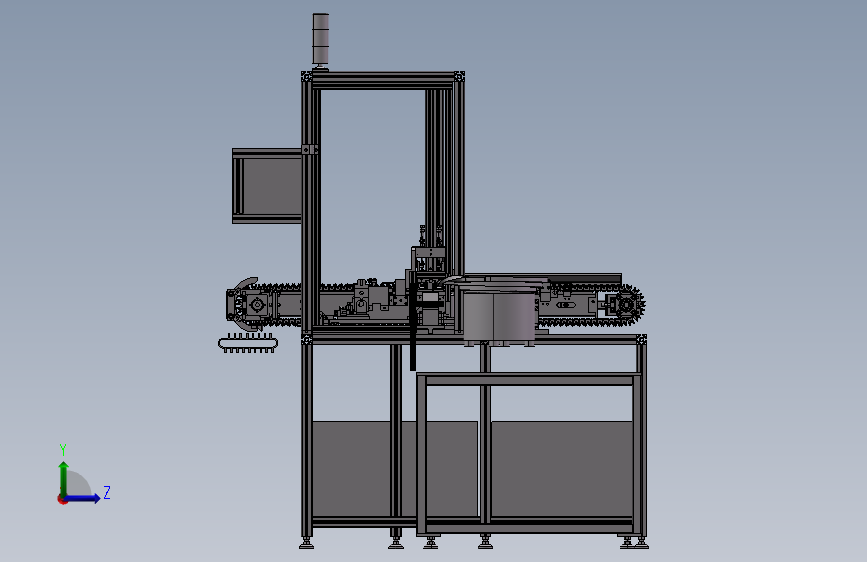Image resolution: width=867 pixels, height=562 pixels.
Task: Click the blue Z axis arrow of the triad
Action: click(82, 498)
